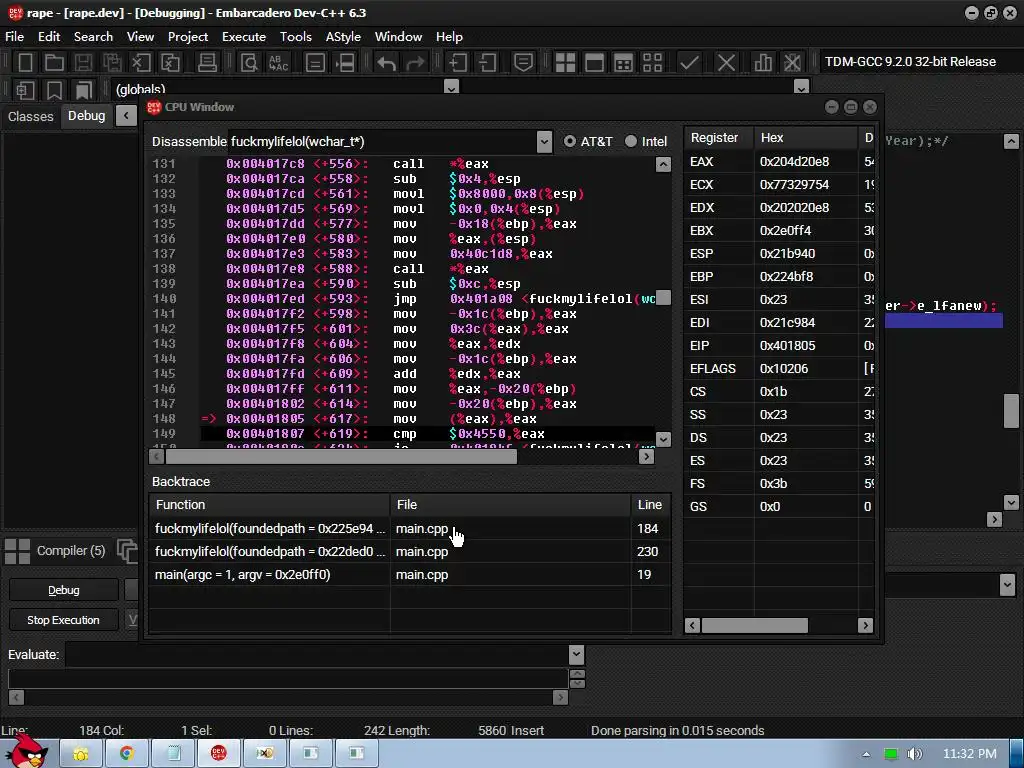
Task: Open the AStyle menu
Action: 343,37
